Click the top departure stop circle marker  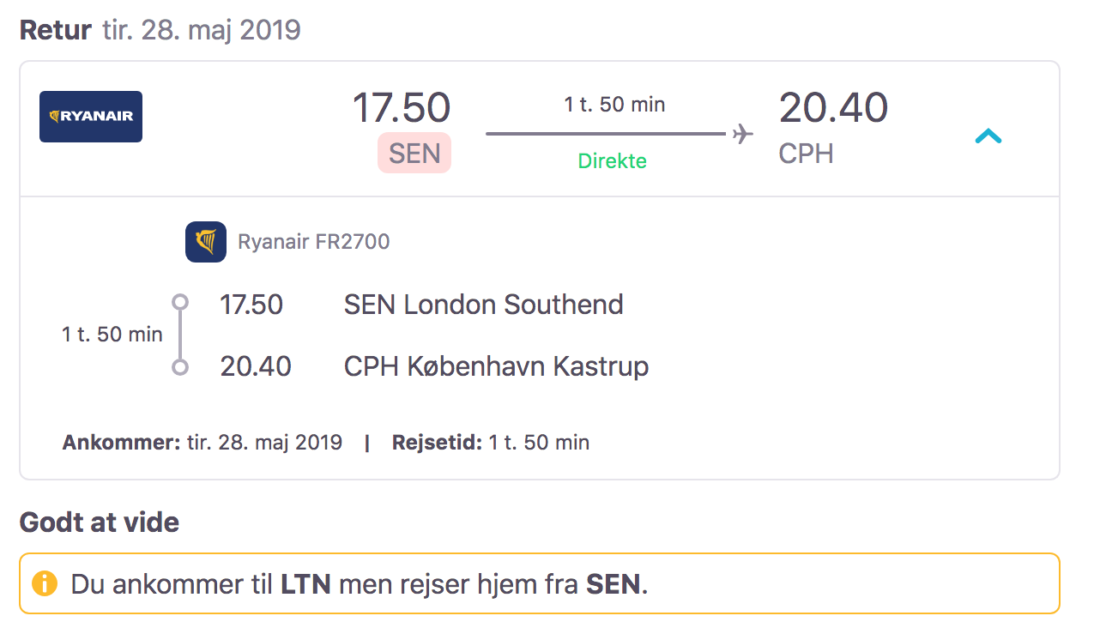pyautogui.click(x=180, y=302)
